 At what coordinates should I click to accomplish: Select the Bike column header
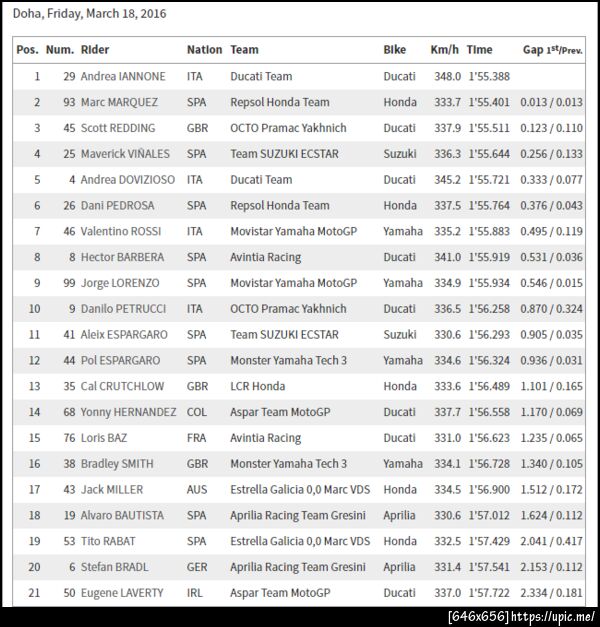tap(395, 49)
